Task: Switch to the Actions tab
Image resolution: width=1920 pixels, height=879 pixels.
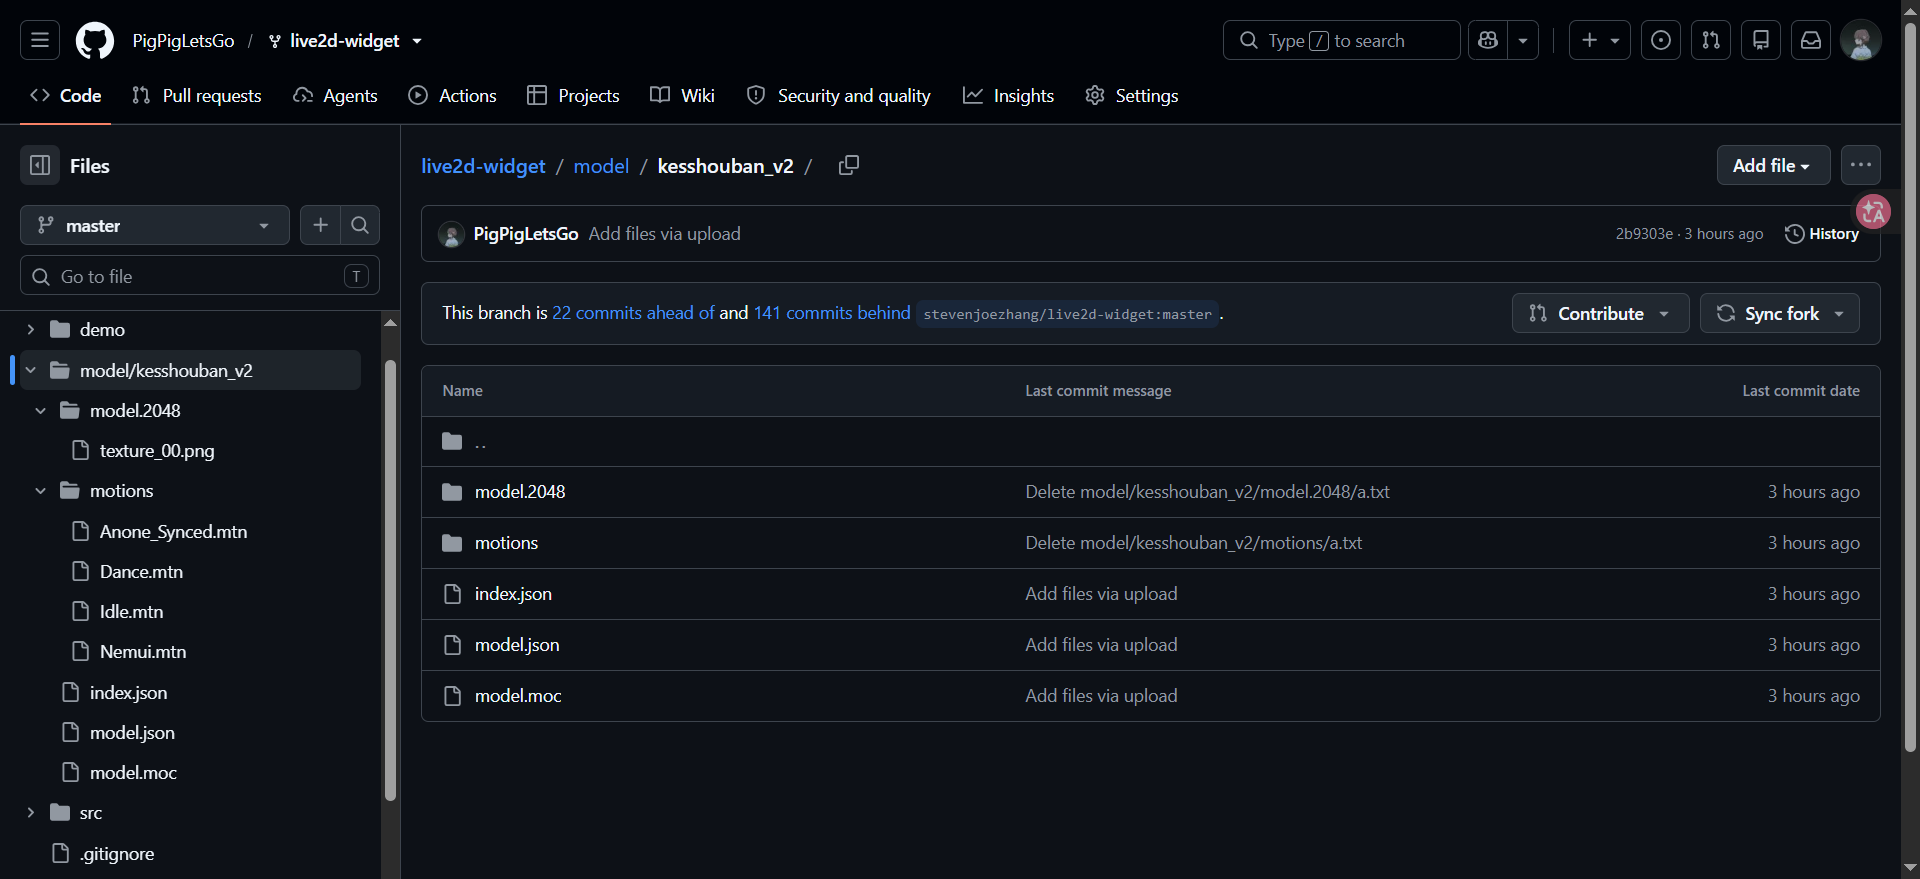Action: tap(453, 95)
